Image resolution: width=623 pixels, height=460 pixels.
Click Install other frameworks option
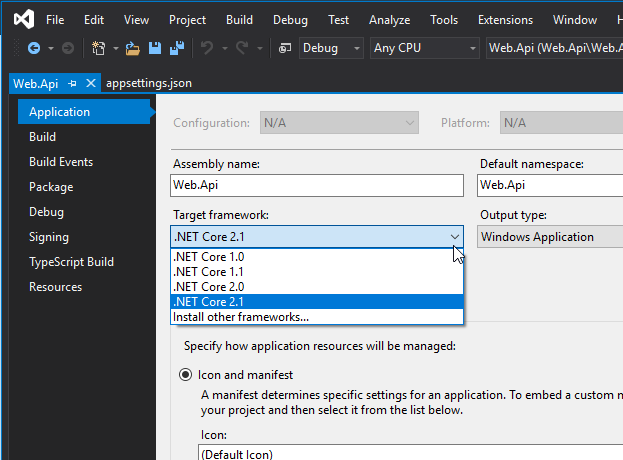point(241,317)
